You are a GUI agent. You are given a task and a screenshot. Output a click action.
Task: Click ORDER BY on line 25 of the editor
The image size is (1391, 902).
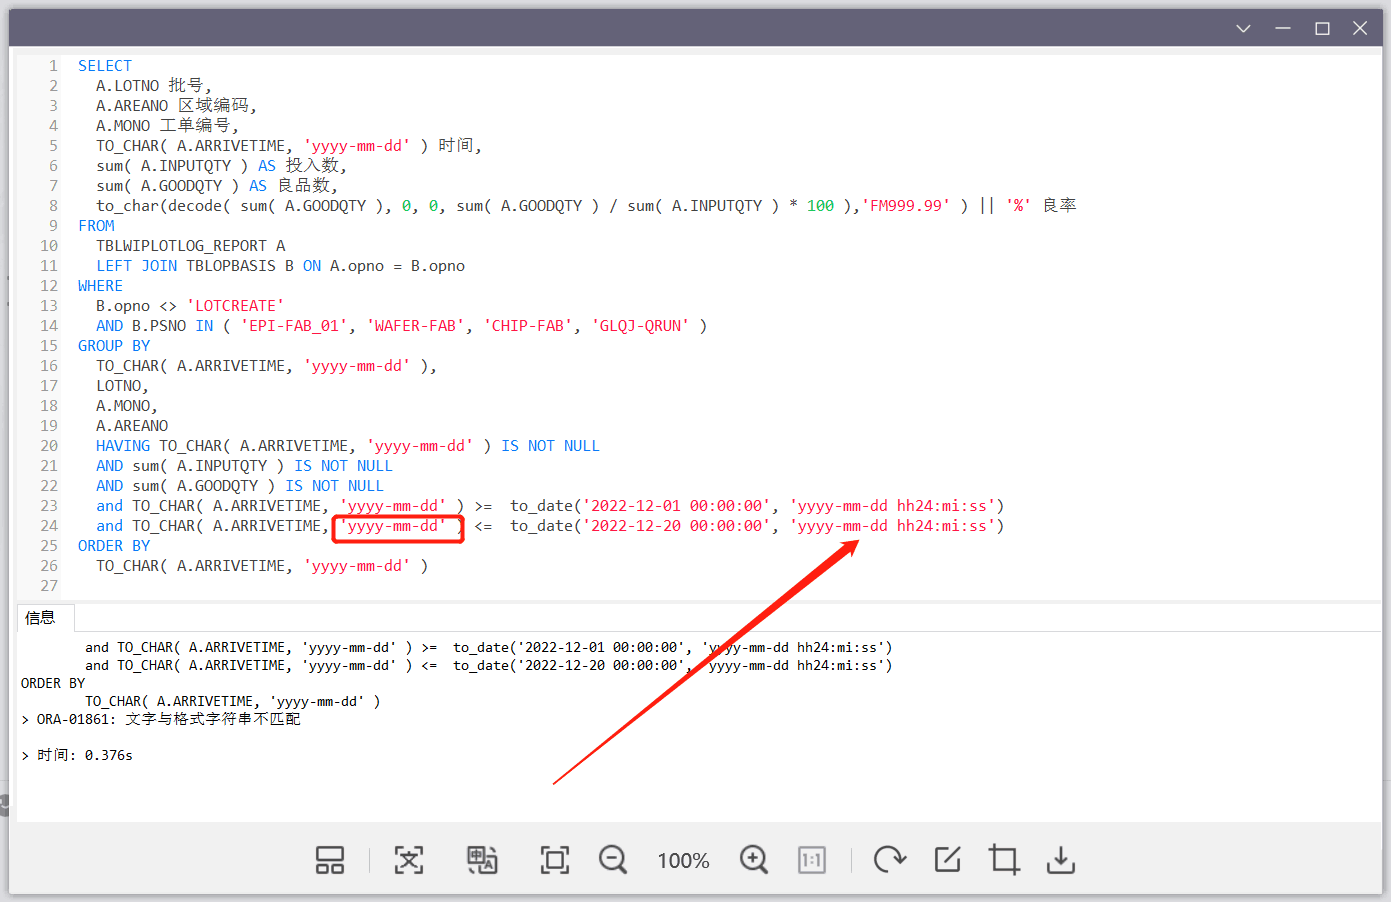coord(114,546)
